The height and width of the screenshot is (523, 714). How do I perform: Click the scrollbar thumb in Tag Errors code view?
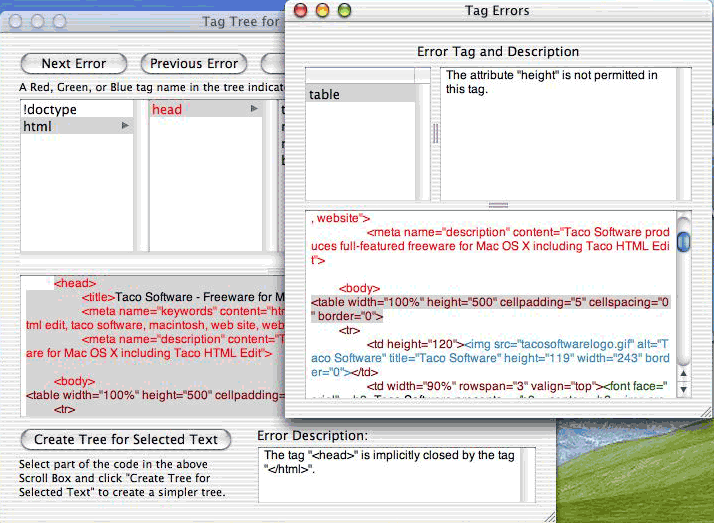pos(683,242)
